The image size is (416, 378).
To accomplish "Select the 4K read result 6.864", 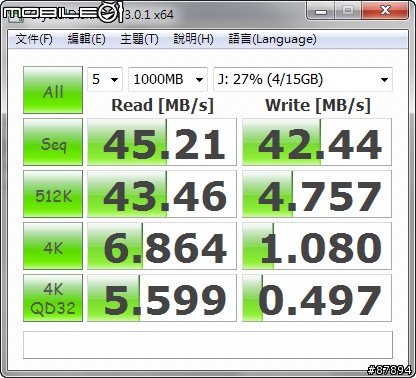I will coord(162,246).
